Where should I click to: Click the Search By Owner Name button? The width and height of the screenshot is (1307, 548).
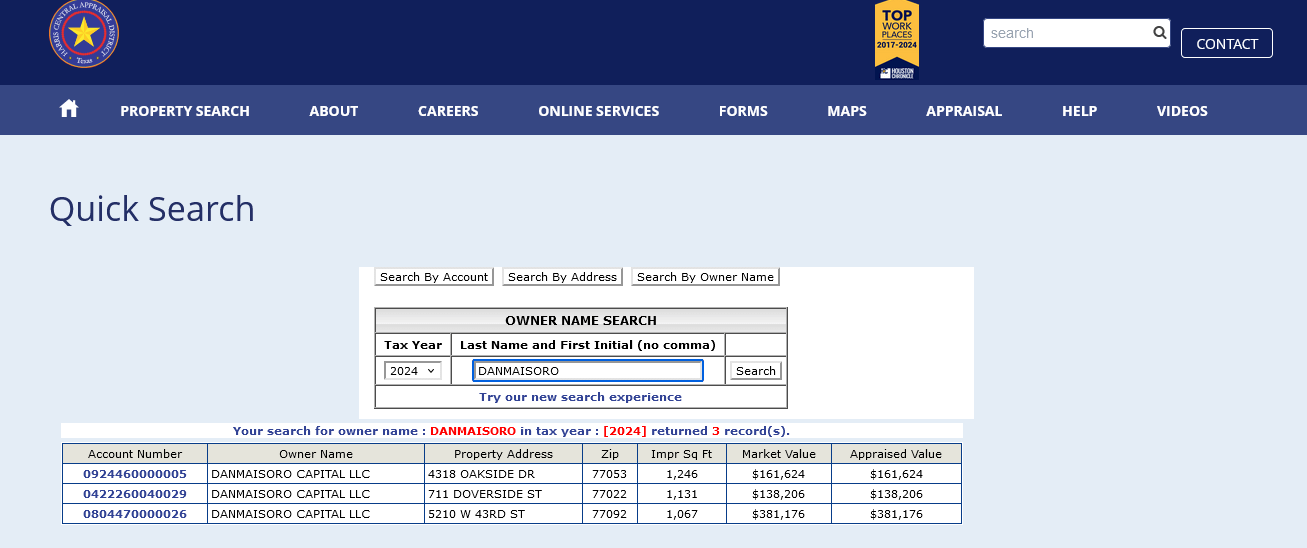[705, 277]
